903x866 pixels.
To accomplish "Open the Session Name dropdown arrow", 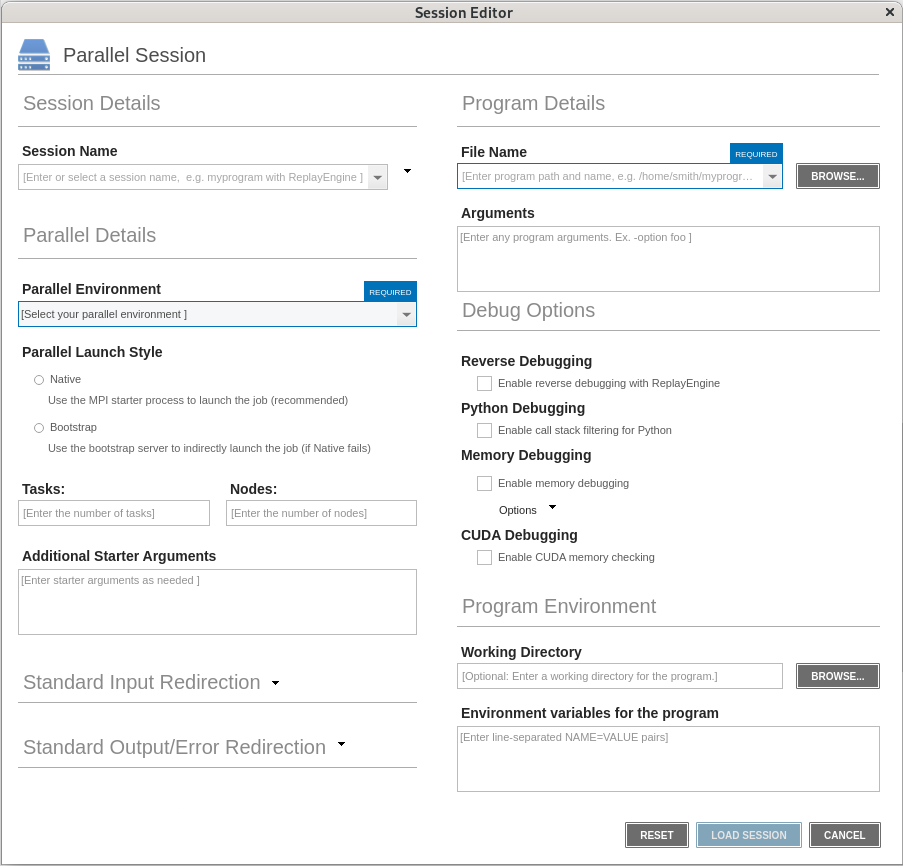I will (x=377, y=178).
